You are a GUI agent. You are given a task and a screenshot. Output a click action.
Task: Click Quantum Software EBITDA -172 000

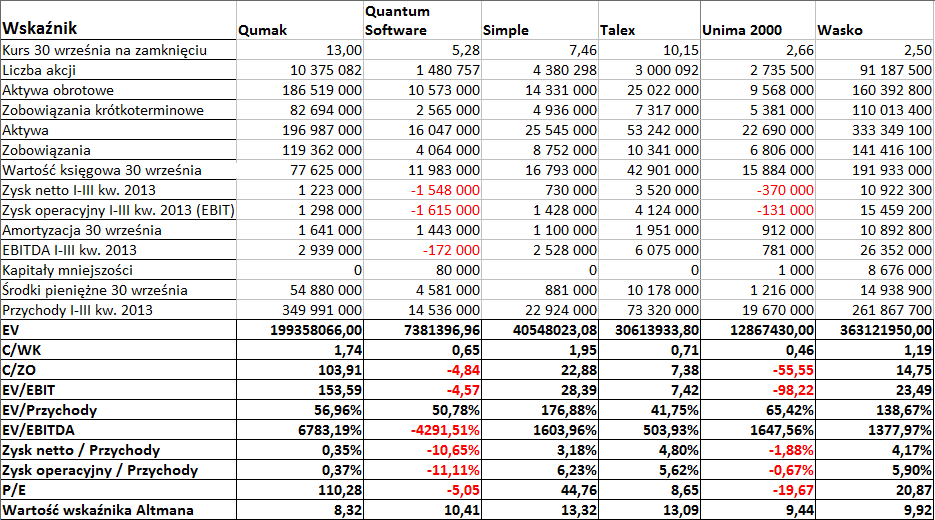tap(451, 250)
